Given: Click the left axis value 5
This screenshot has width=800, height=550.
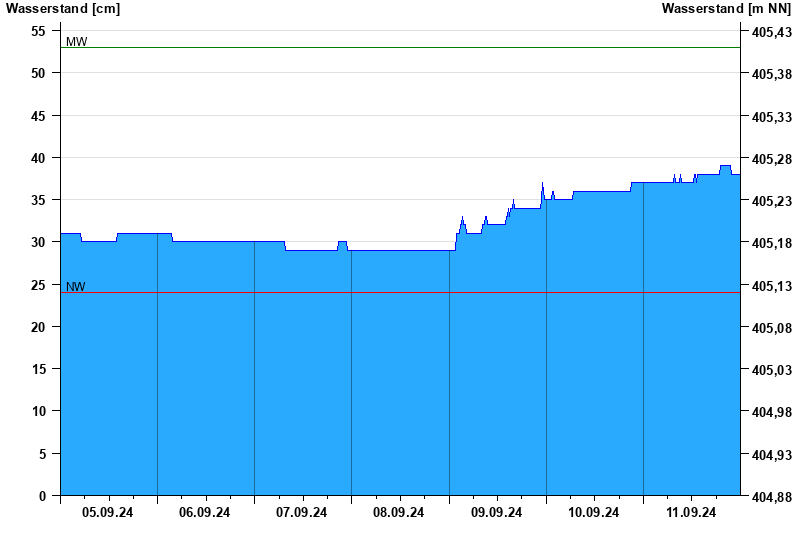Looking at the screenshot, I should point(42,454).
